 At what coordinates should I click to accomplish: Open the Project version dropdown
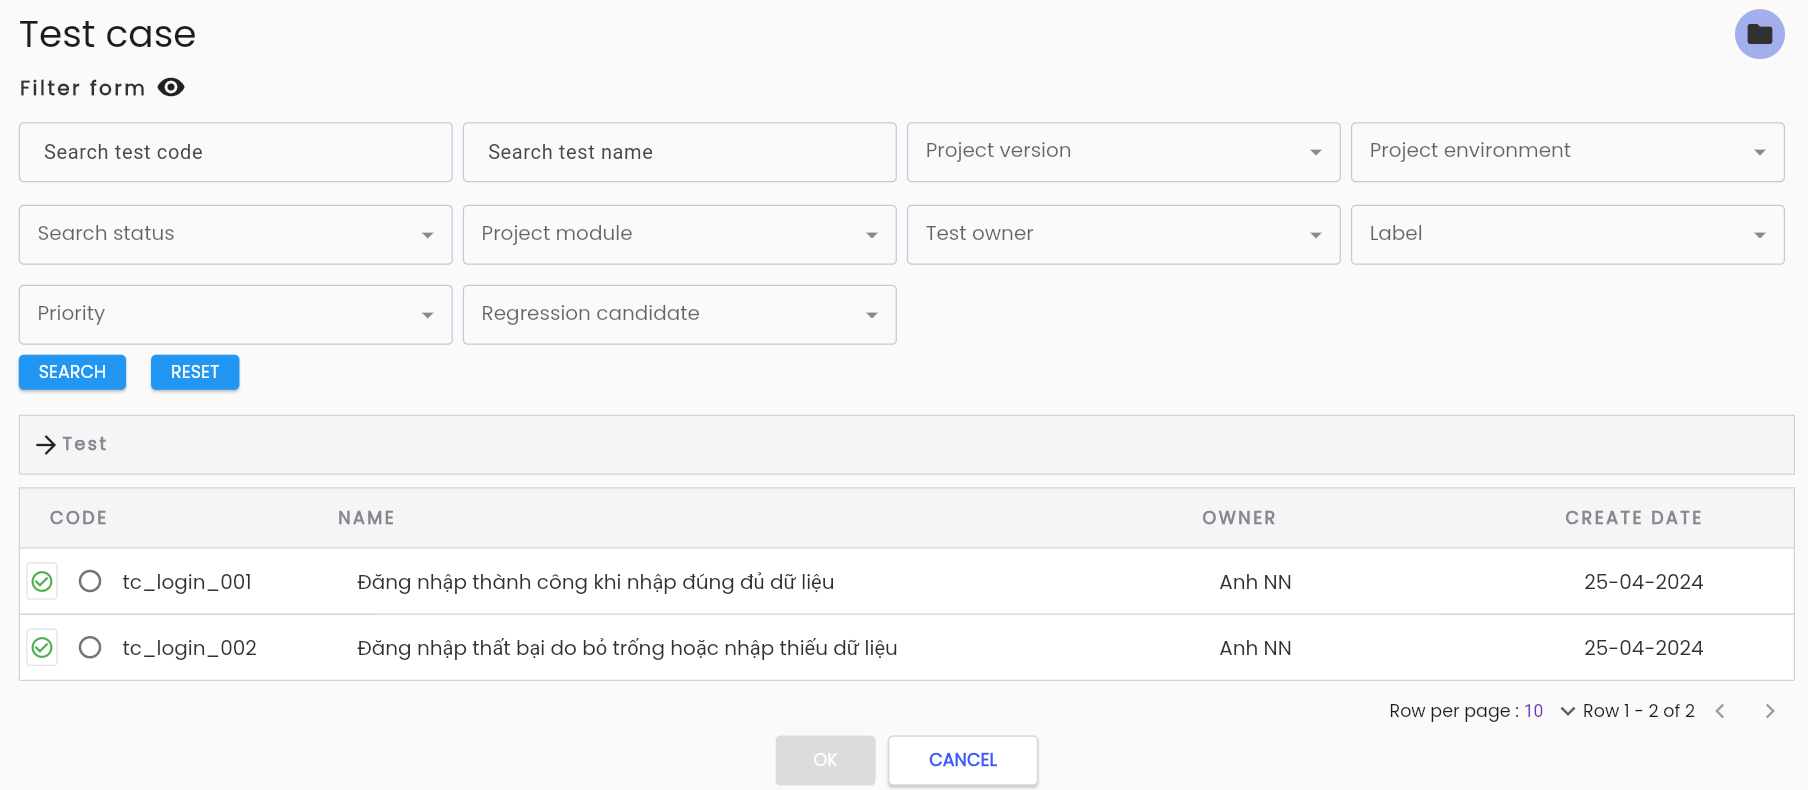click(1123, 152)
